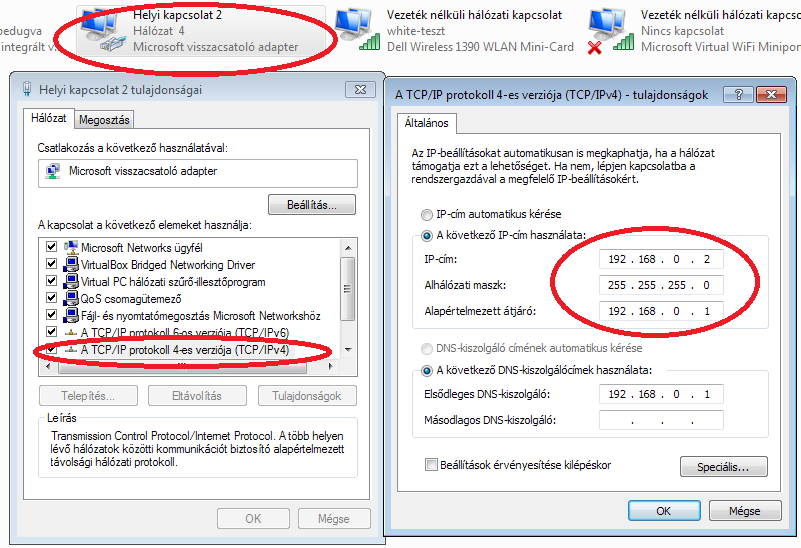Click the Alhálózati maszk input field
Viewport: 801px width, 548px height.
pyautogui.click(x=661, y=285)
